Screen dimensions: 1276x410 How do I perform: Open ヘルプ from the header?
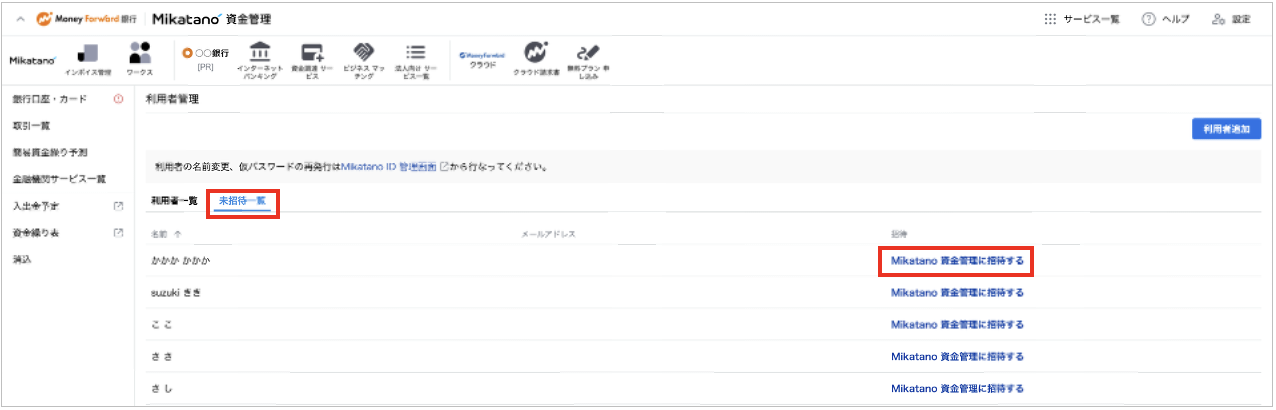pos(1165,19)
